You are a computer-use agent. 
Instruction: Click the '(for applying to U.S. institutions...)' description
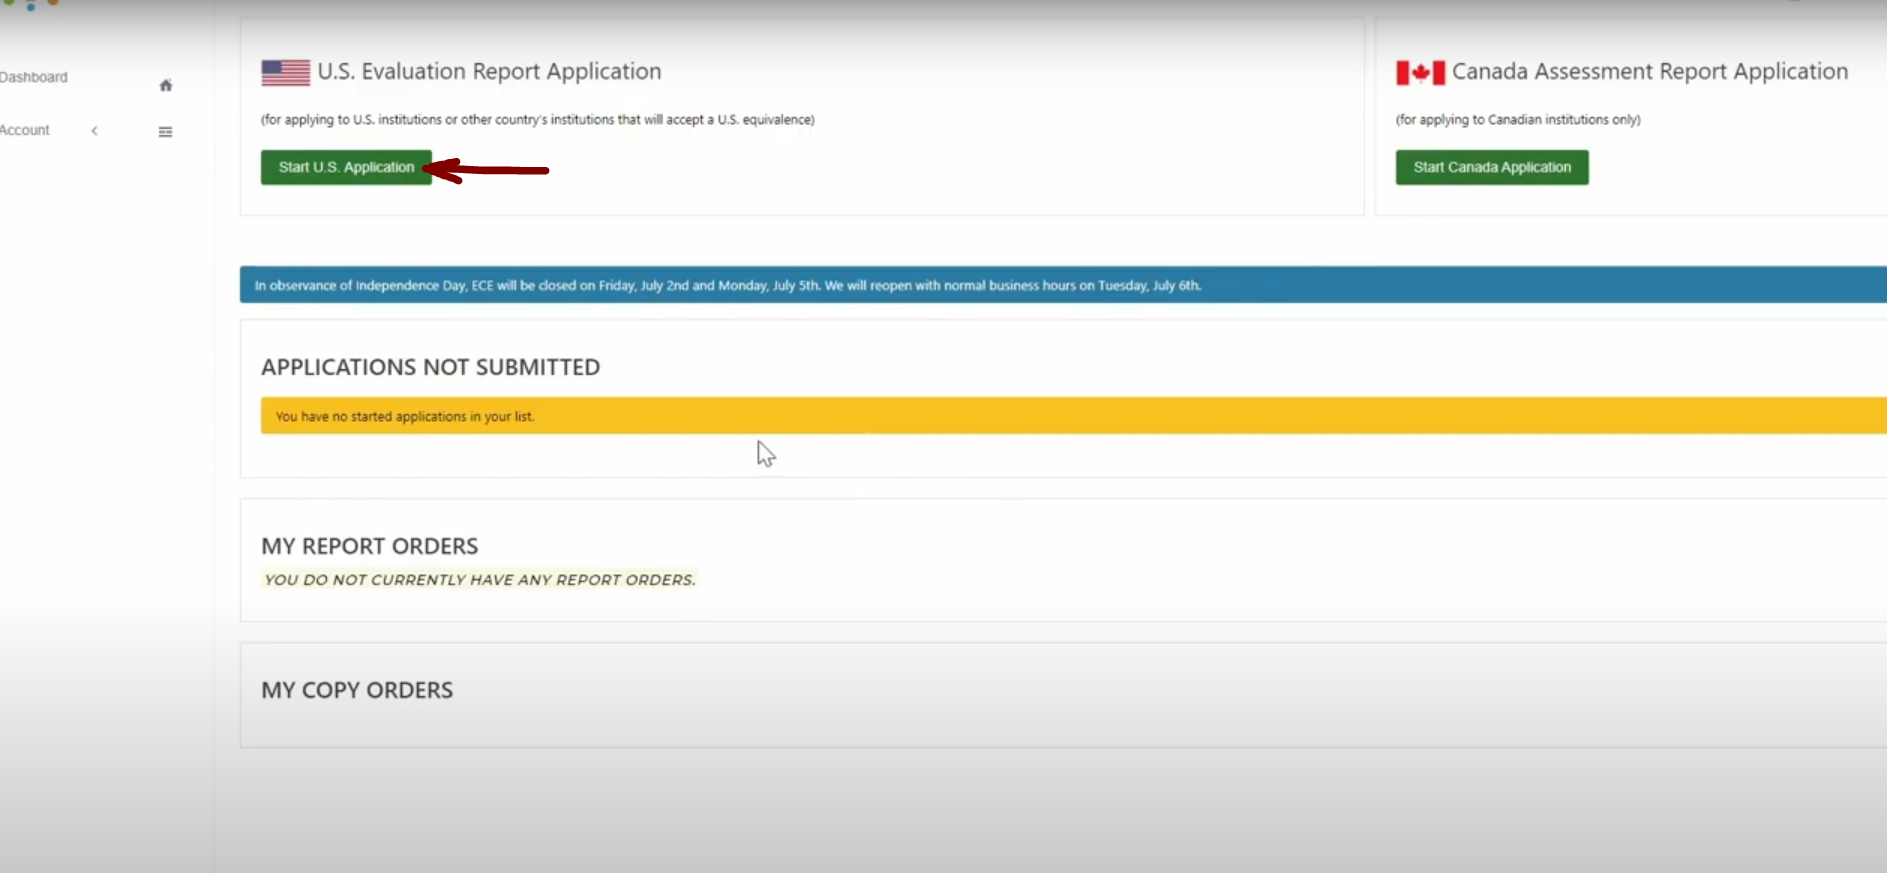point(538,120)
